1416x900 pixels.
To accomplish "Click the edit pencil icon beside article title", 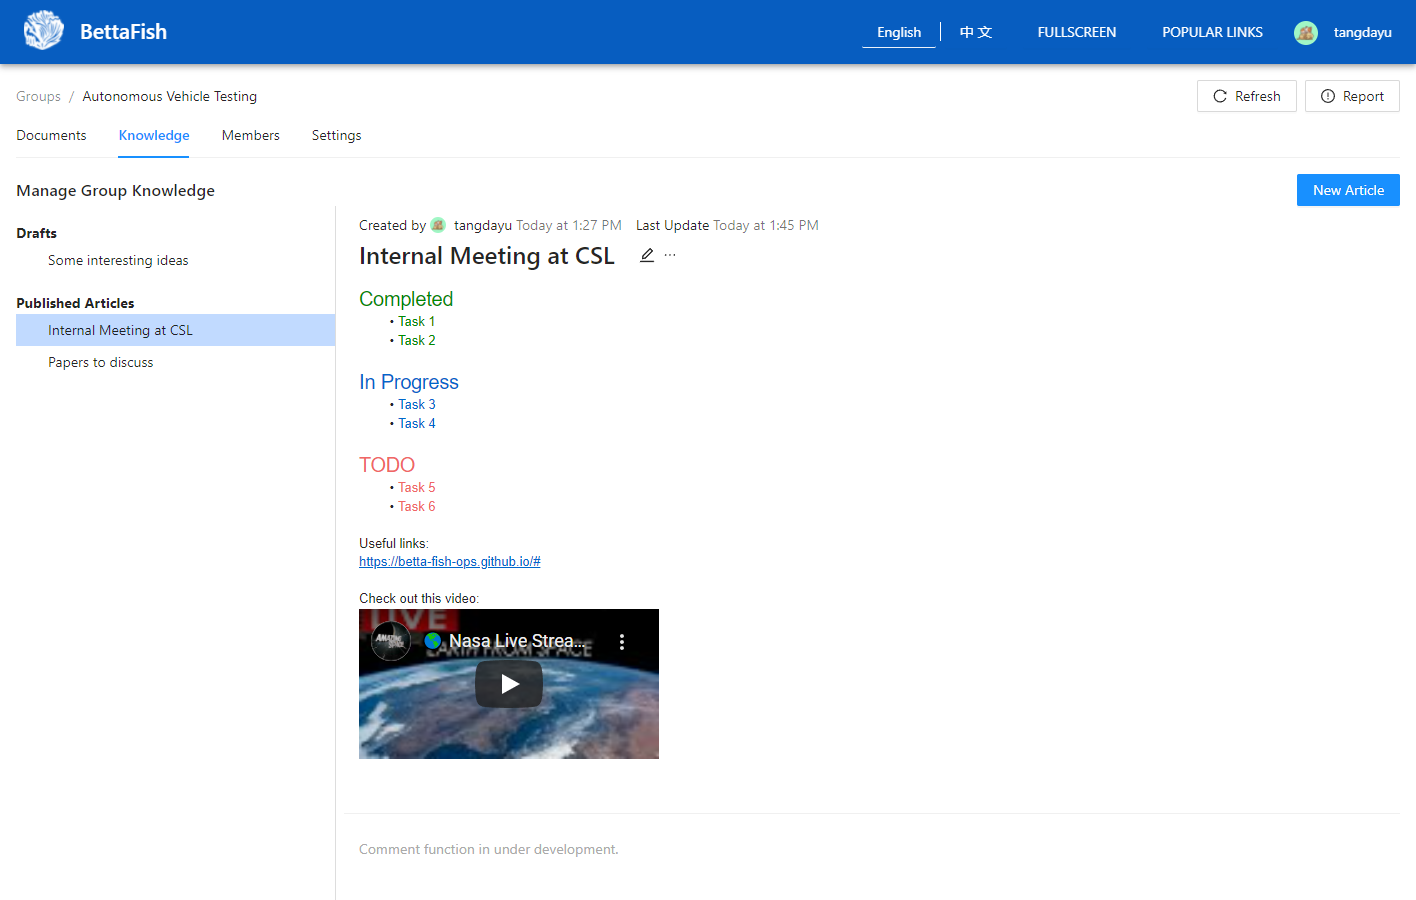I will pyautogui.click(x=647, y=255).
